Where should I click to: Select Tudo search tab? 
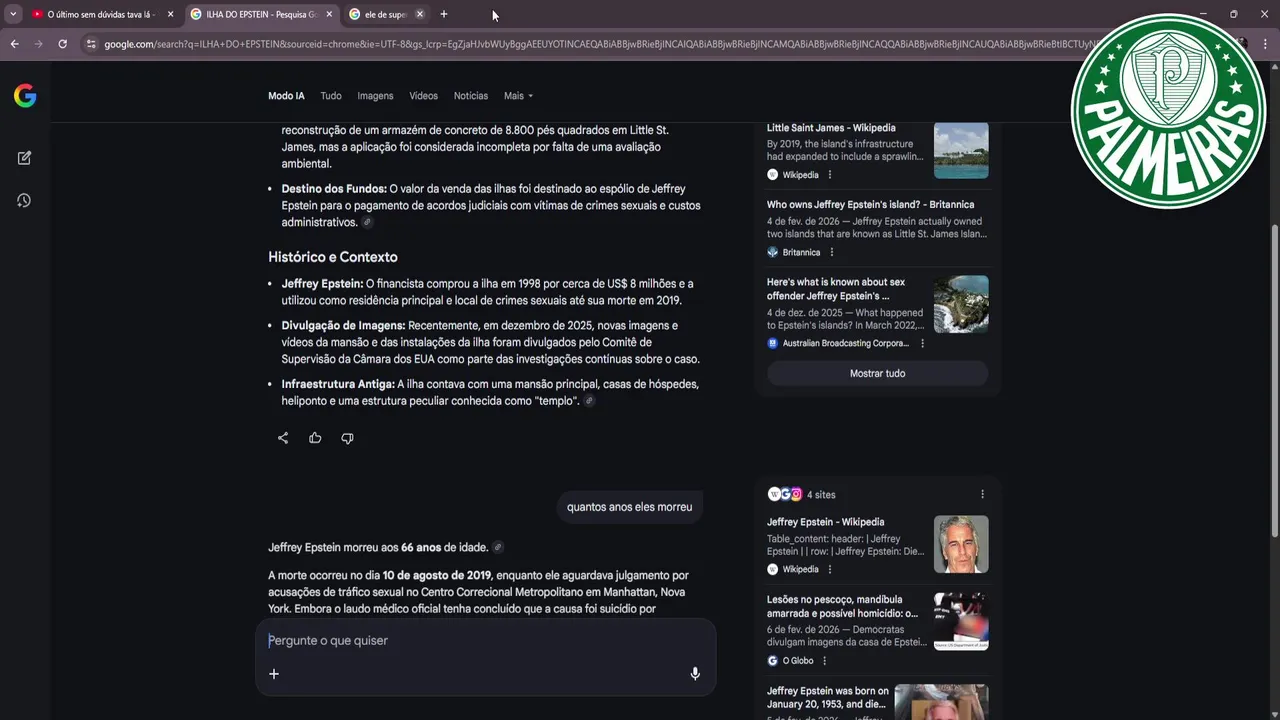(331, 96)
